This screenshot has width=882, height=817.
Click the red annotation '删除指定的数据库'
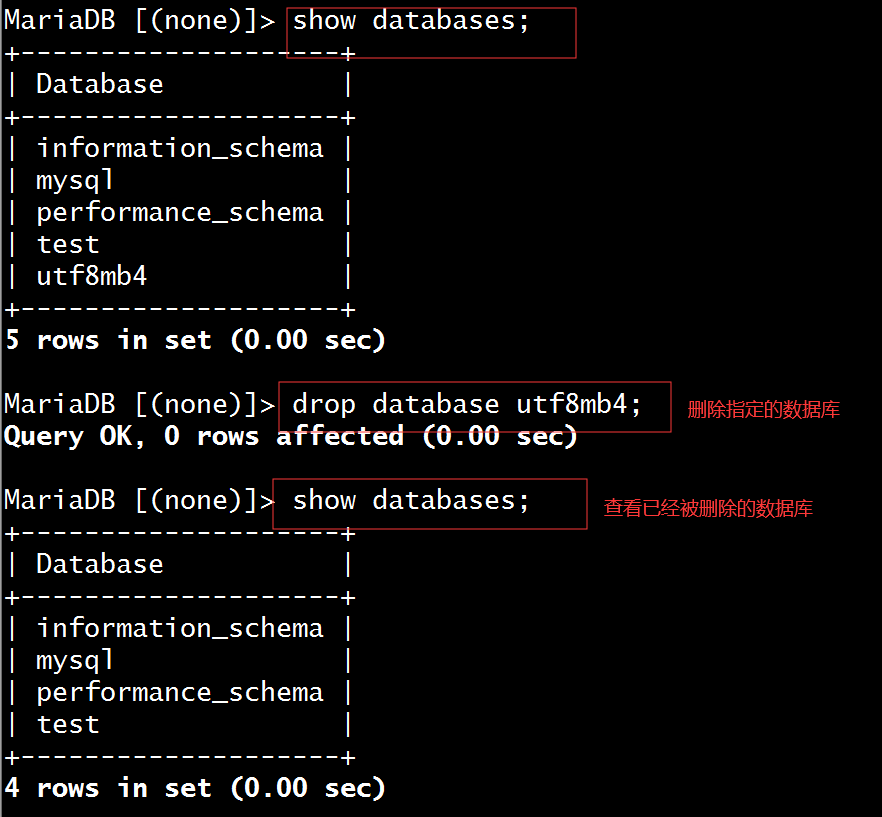[763, 410]
